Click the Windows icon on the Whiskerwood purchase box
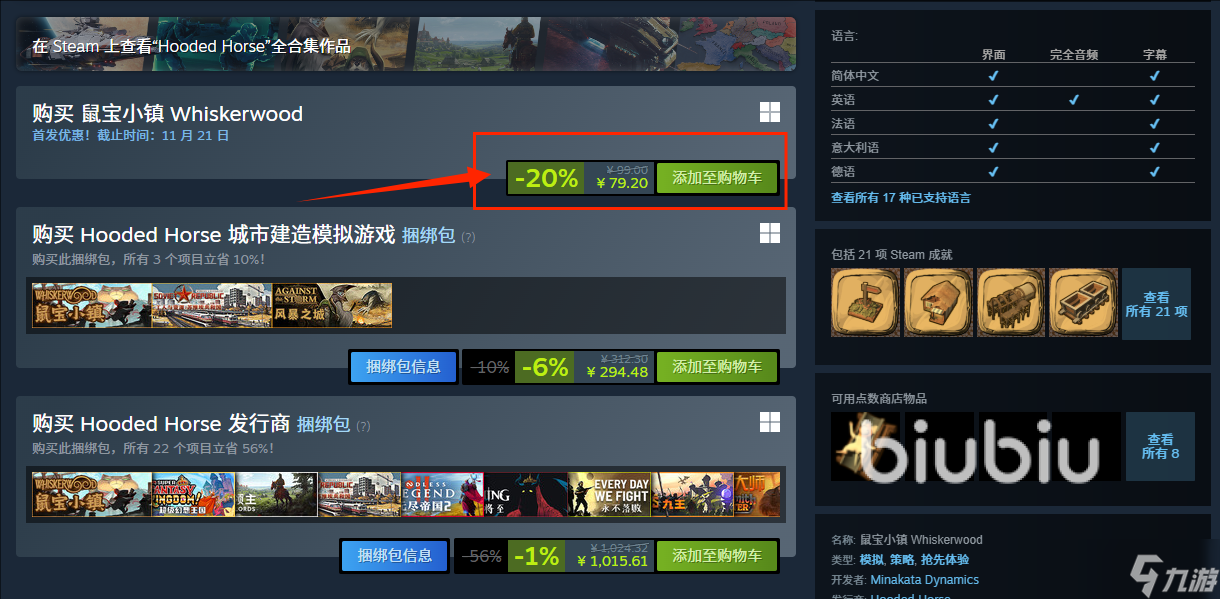1220x599 pixels. tap(769, 113)
